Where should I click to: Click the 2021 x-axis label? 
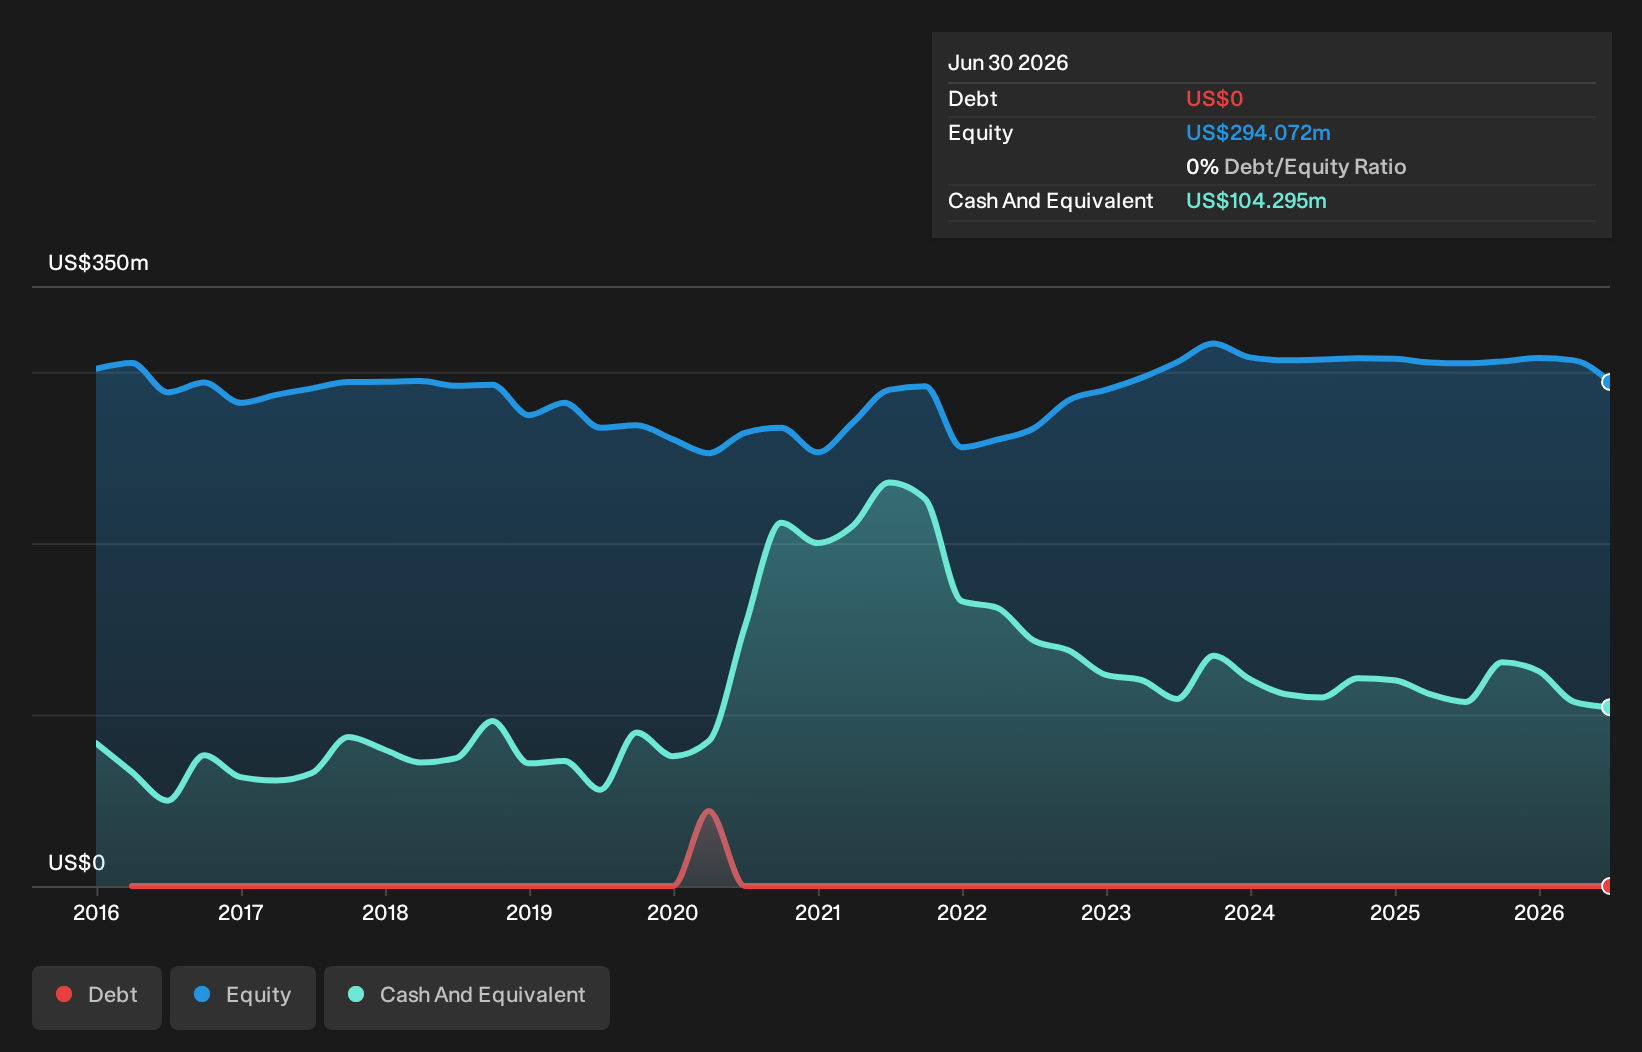pyautogui.click(x=818, y=913)
